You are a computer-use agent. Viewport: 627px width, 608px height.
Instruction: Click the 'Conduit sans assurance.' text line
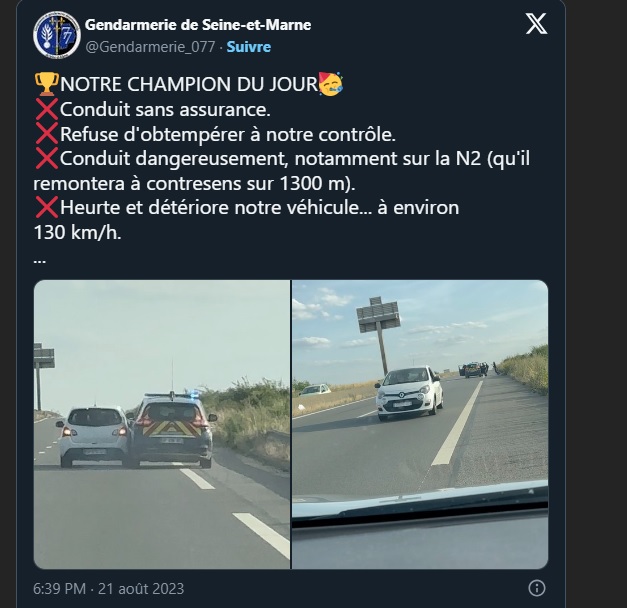click(x=165, y=109)
